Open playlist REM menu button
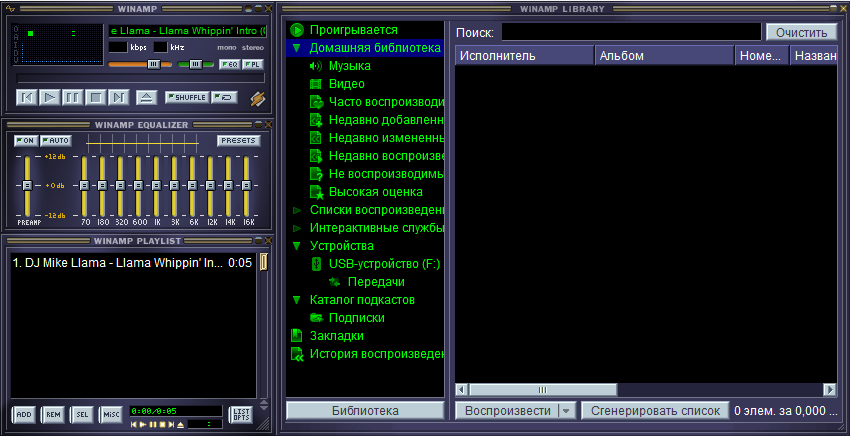 pyautogui.click(x=53, y=415)
